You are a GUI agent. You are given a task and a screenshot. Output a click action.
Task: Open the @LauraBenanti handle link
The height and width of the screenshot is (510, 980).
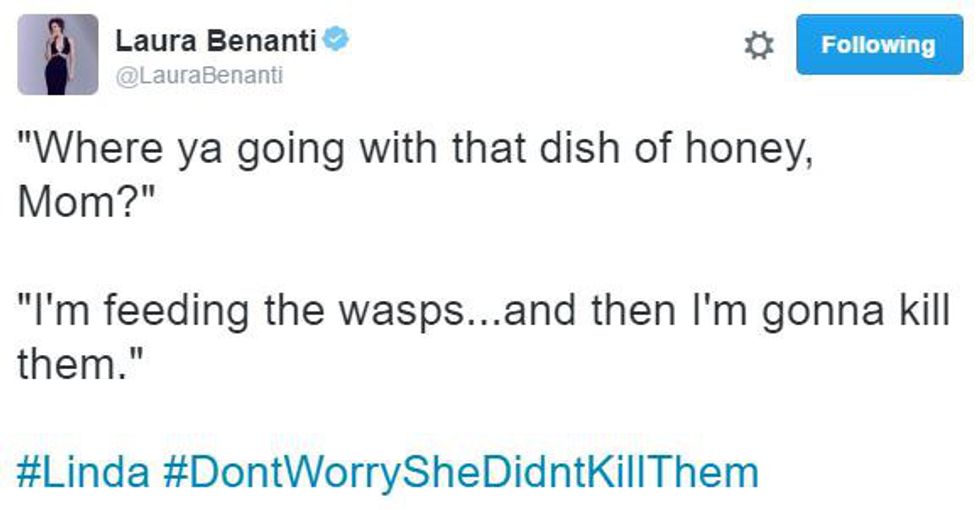coord(200,74)
